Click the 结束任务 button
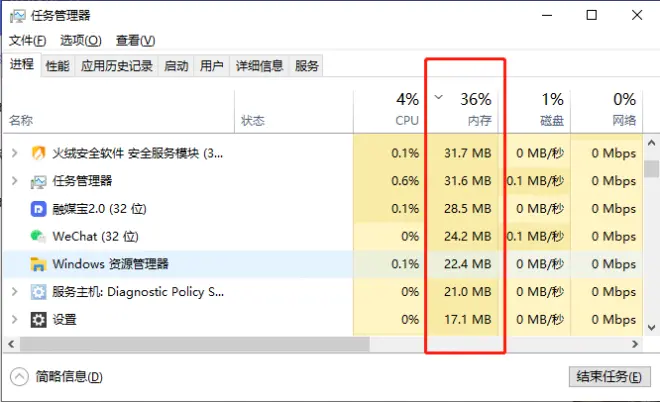 pyautogui.click(x=605, y=377)
